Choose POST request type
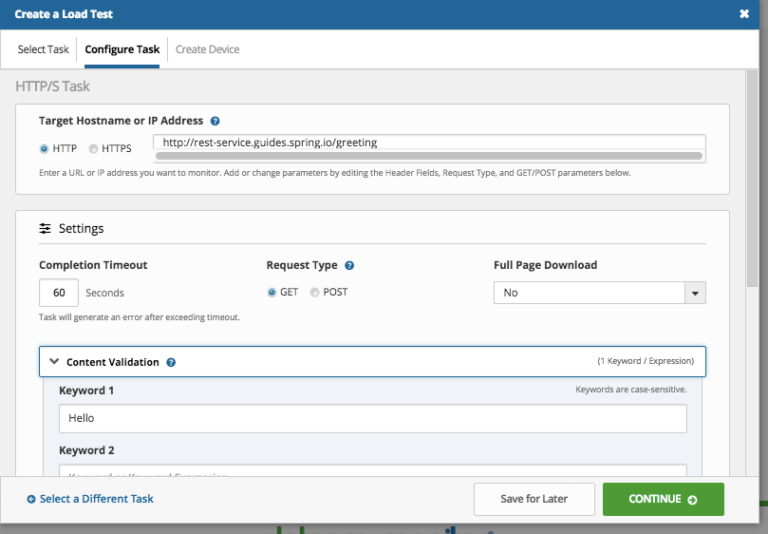 click(x=314, y=292)
